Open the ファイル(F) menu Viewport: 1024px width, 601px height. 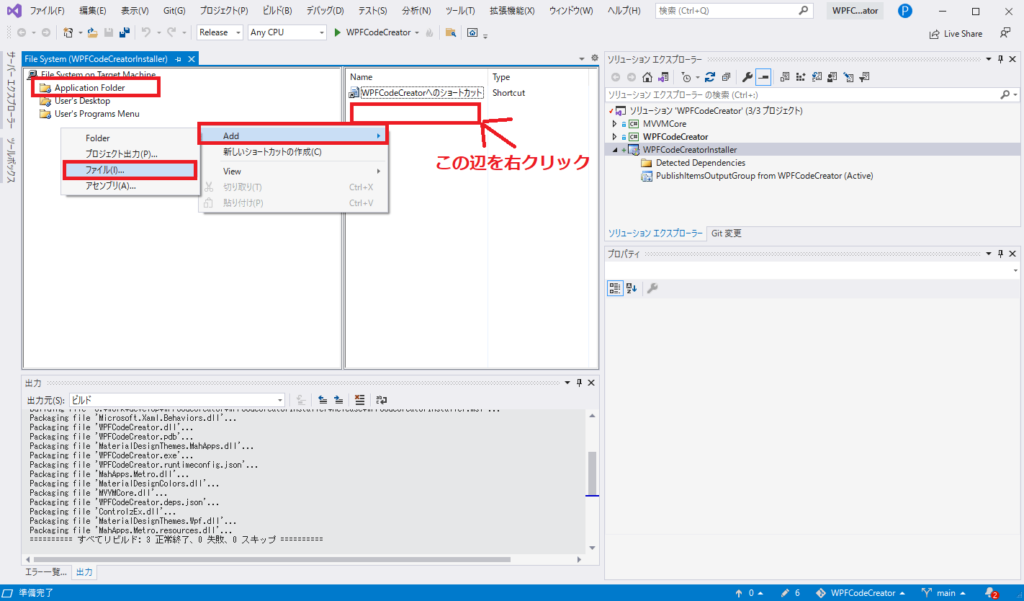click(x=47, y=10)
